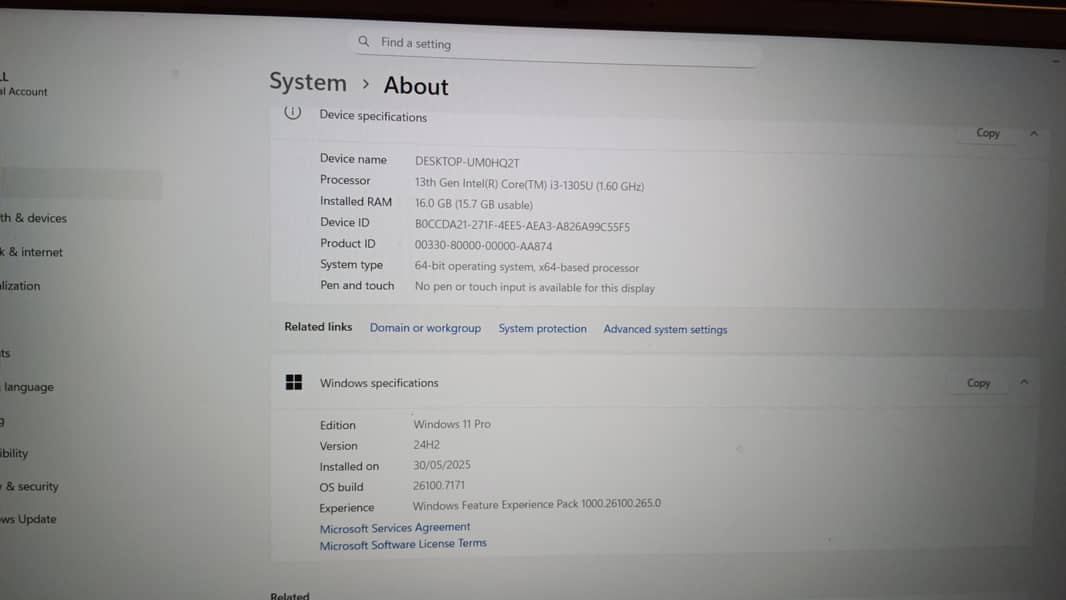The image size is (1066, 600).
Task: Open the Domain or workgroup link
Action: [x=425, y=328]
